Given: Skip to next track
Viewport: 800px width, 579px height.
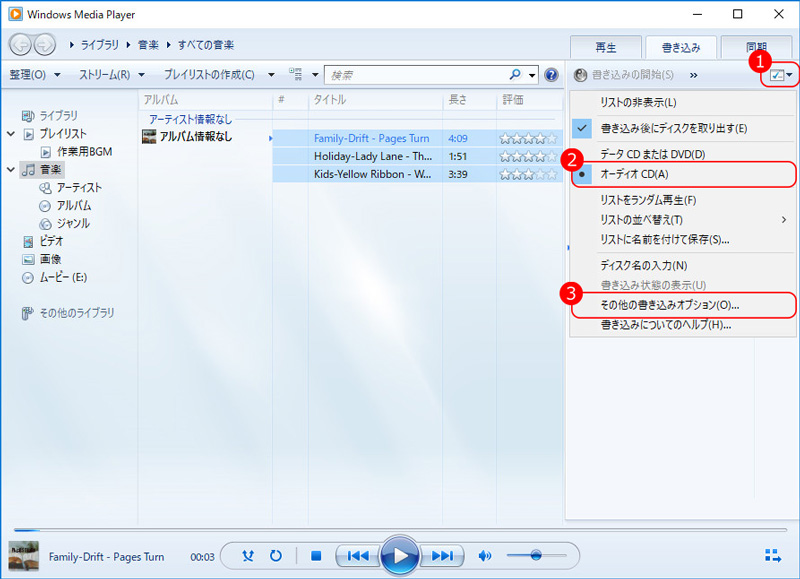Looking at the screenshot, I should pyautogui.click(x=442, y=556).
